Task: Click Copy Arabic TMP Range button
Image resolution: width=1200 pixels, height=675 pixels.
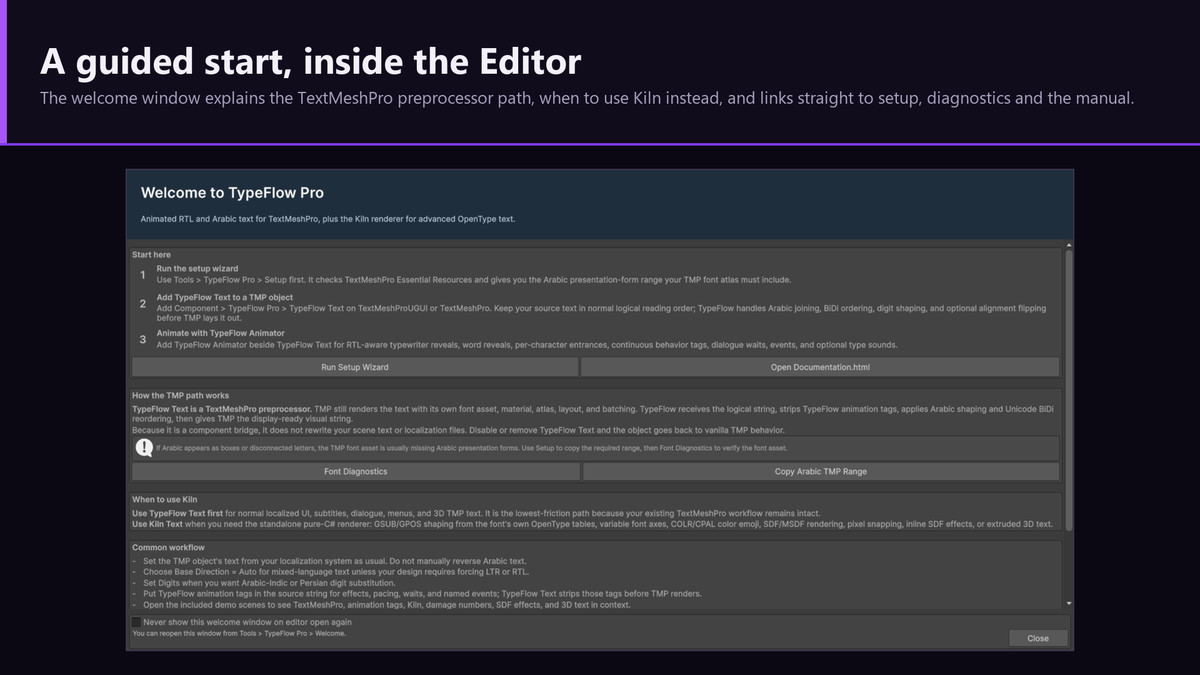Action: (820, 471)
